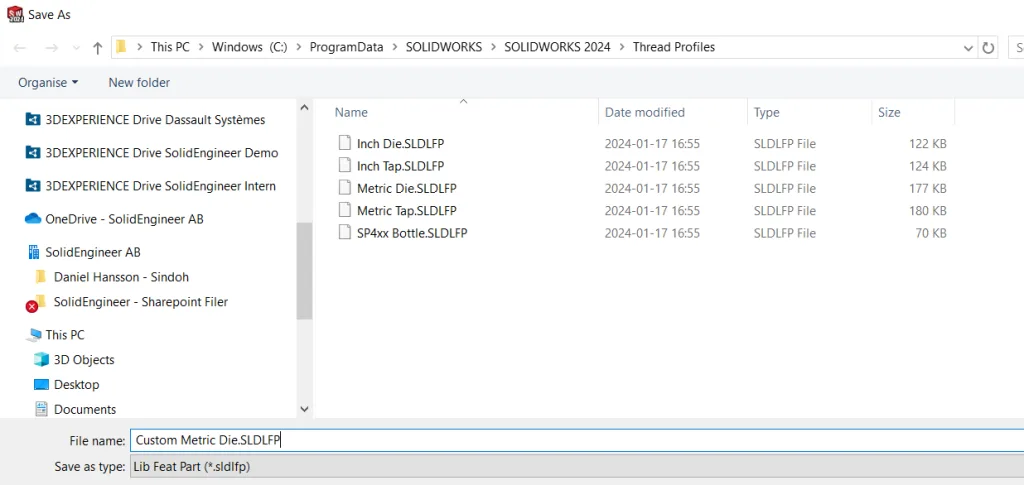Click Thread Profiles breadcrumb segment
The width and height of the screenshot is (1024, 485).
point(674,47)
